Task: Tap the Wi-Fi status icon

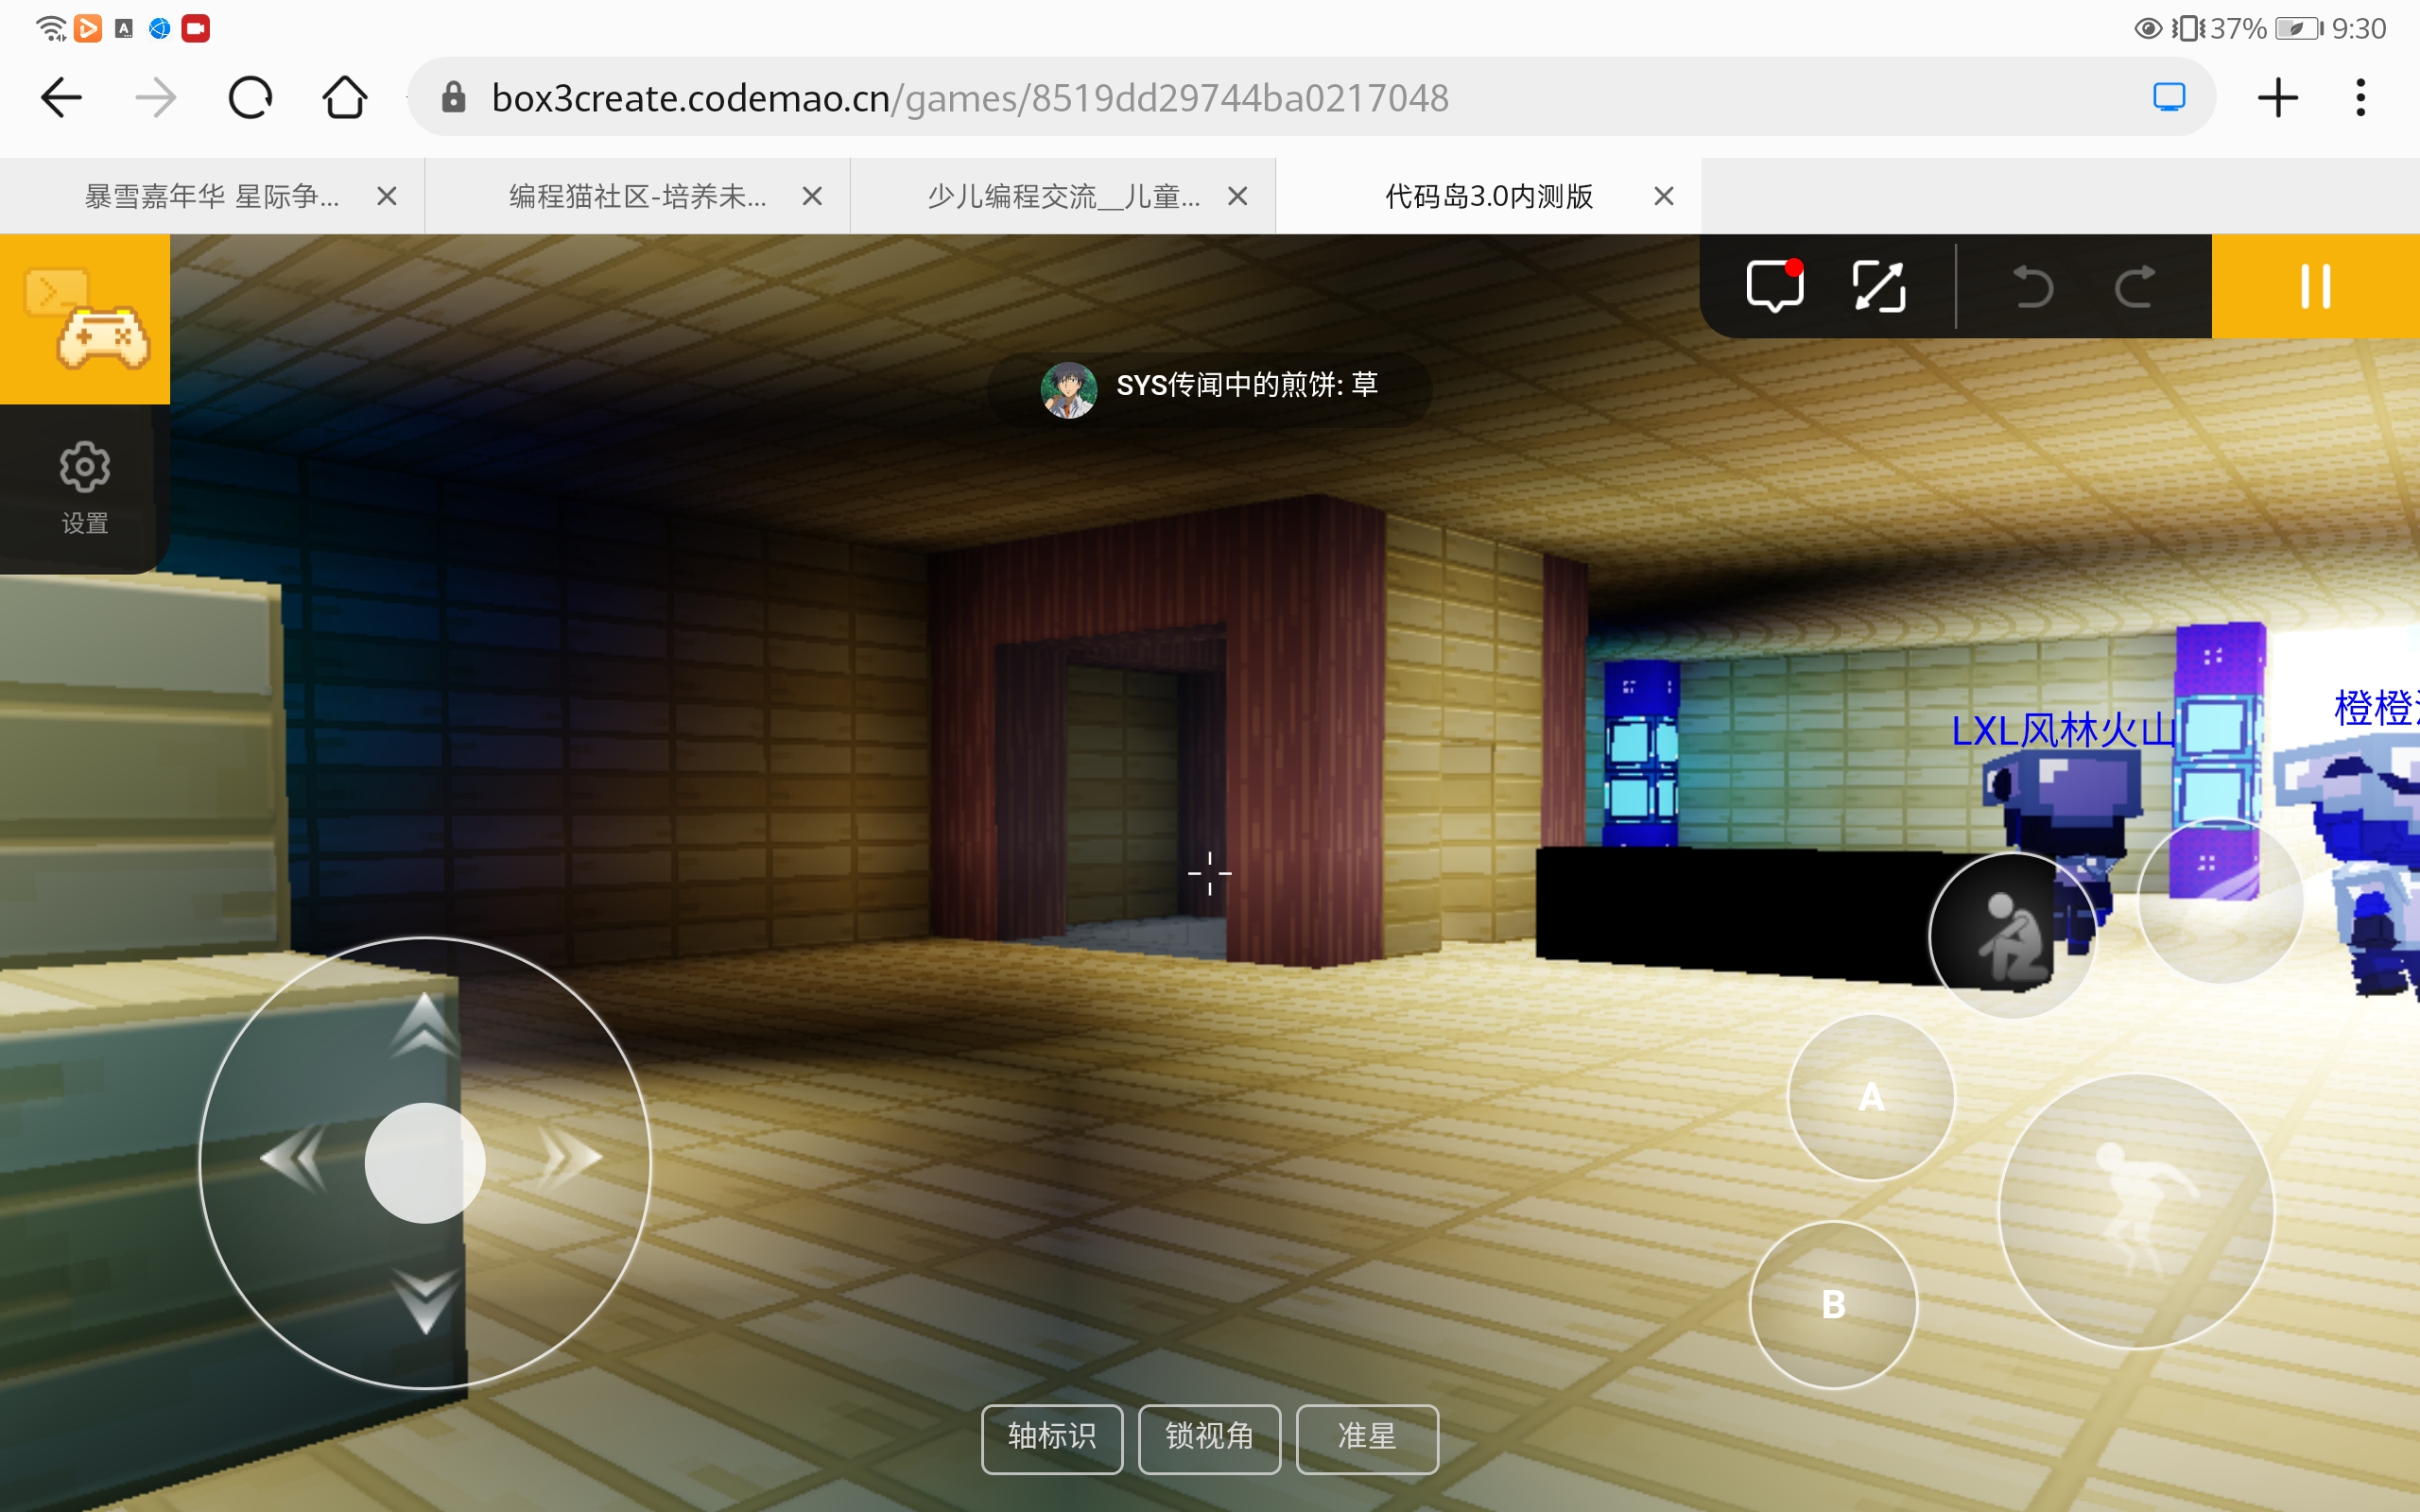Action: 51,28
